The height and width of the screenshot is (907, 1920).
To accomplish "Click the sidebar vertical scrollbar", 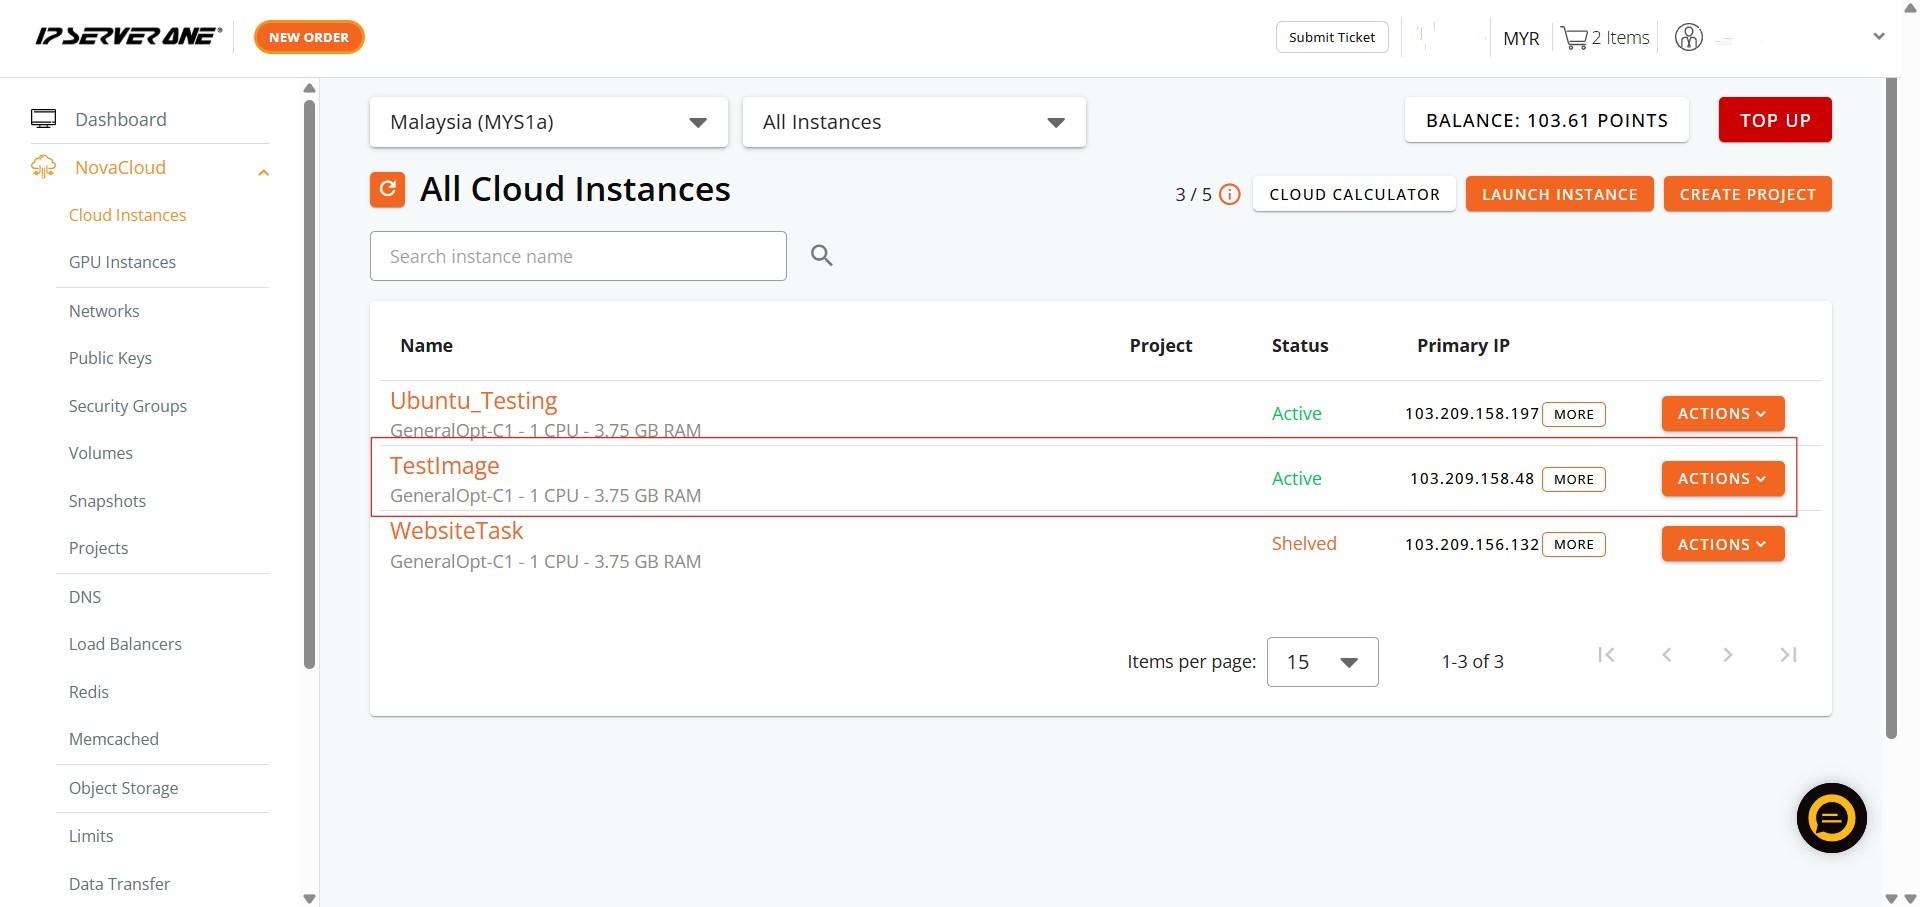I will [309, 380].
